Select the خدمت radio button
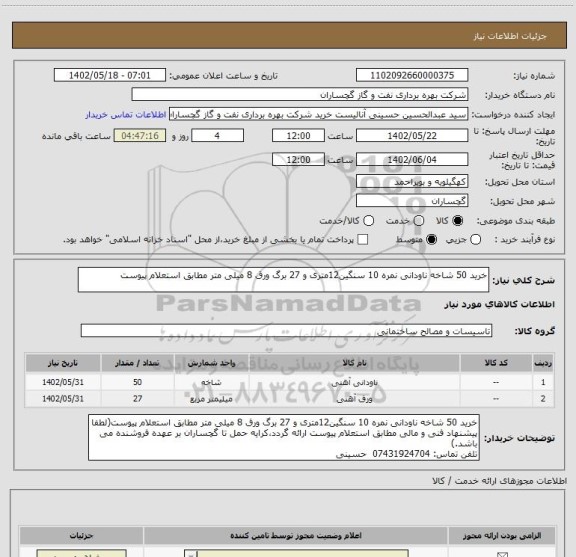The height and width of the screenshot is (557, 576). [x=419, y=221]
